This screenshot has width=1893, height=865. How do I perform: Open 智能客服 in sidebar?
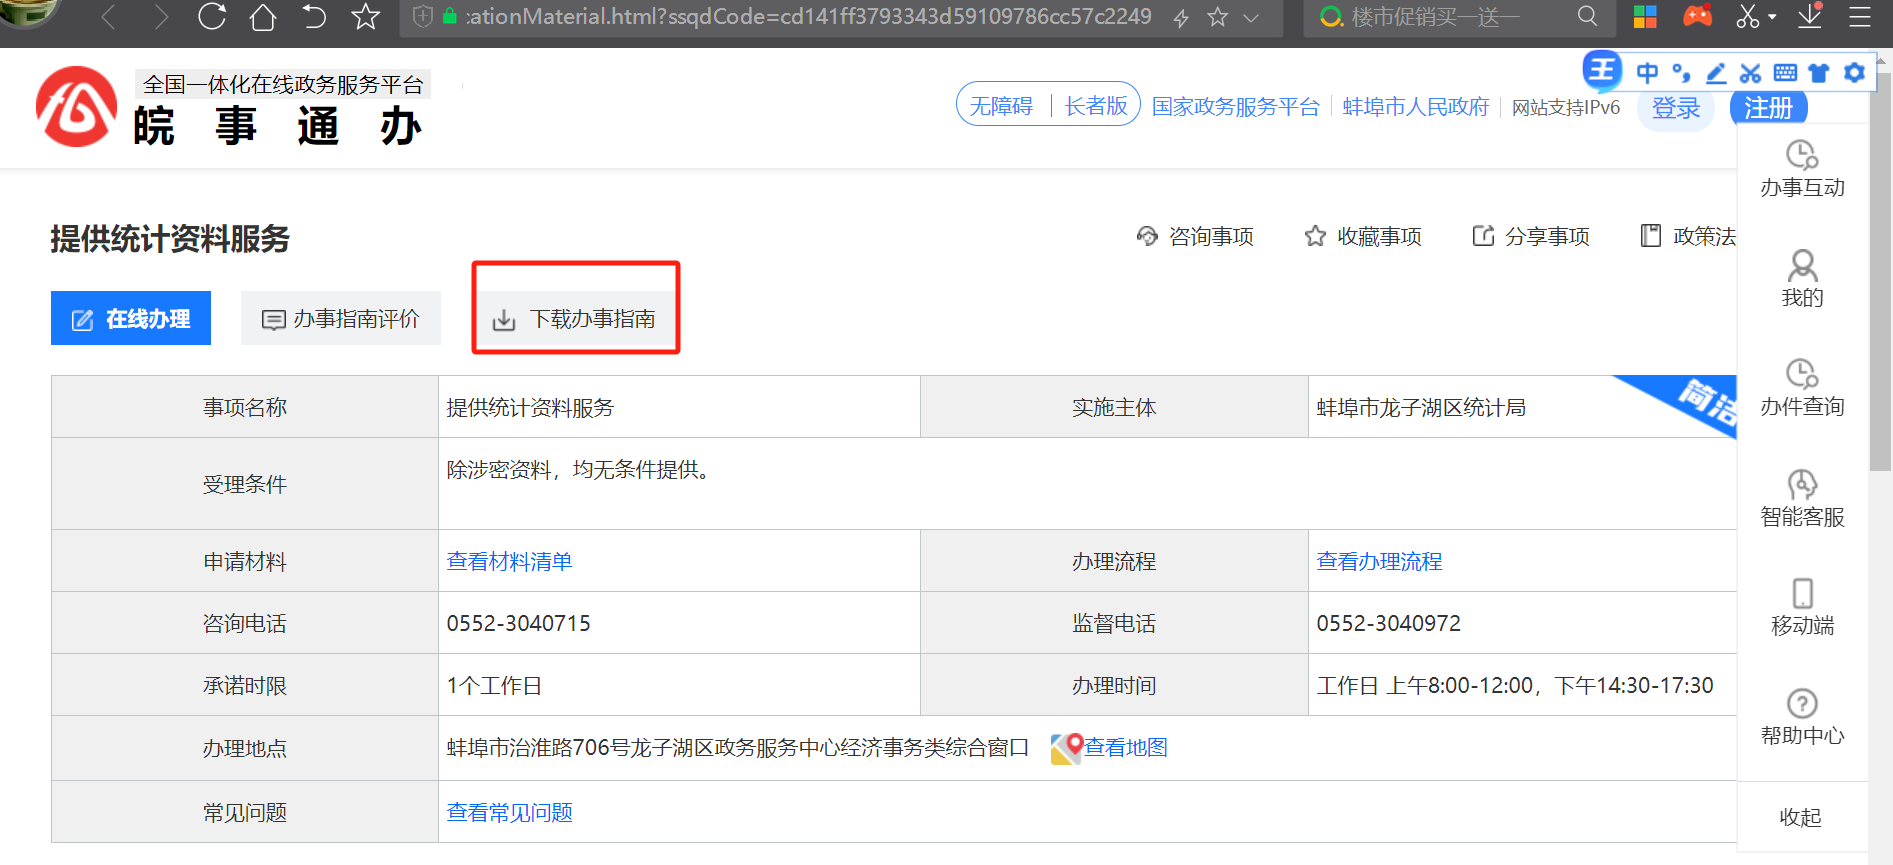tap(1802, 498)
